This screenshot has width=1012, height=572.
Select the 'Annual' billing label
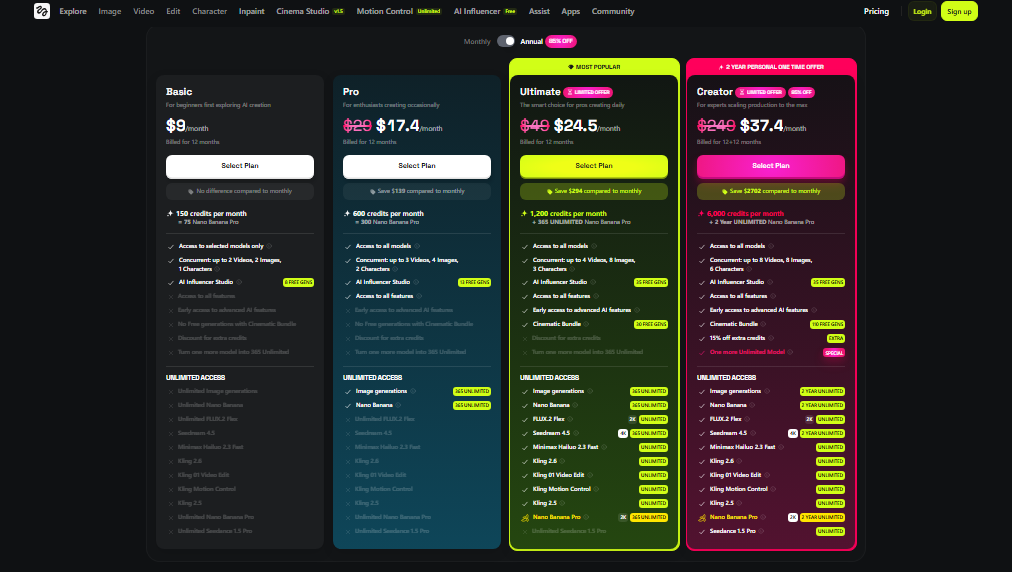coord(531,41)
